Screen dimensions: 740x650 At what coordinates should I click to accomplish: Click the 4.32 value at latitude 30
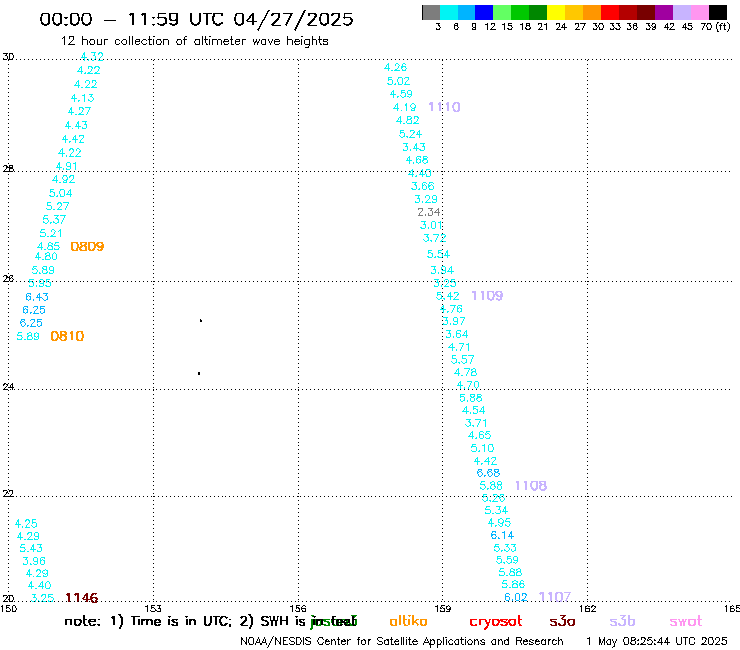pos(92,56)
